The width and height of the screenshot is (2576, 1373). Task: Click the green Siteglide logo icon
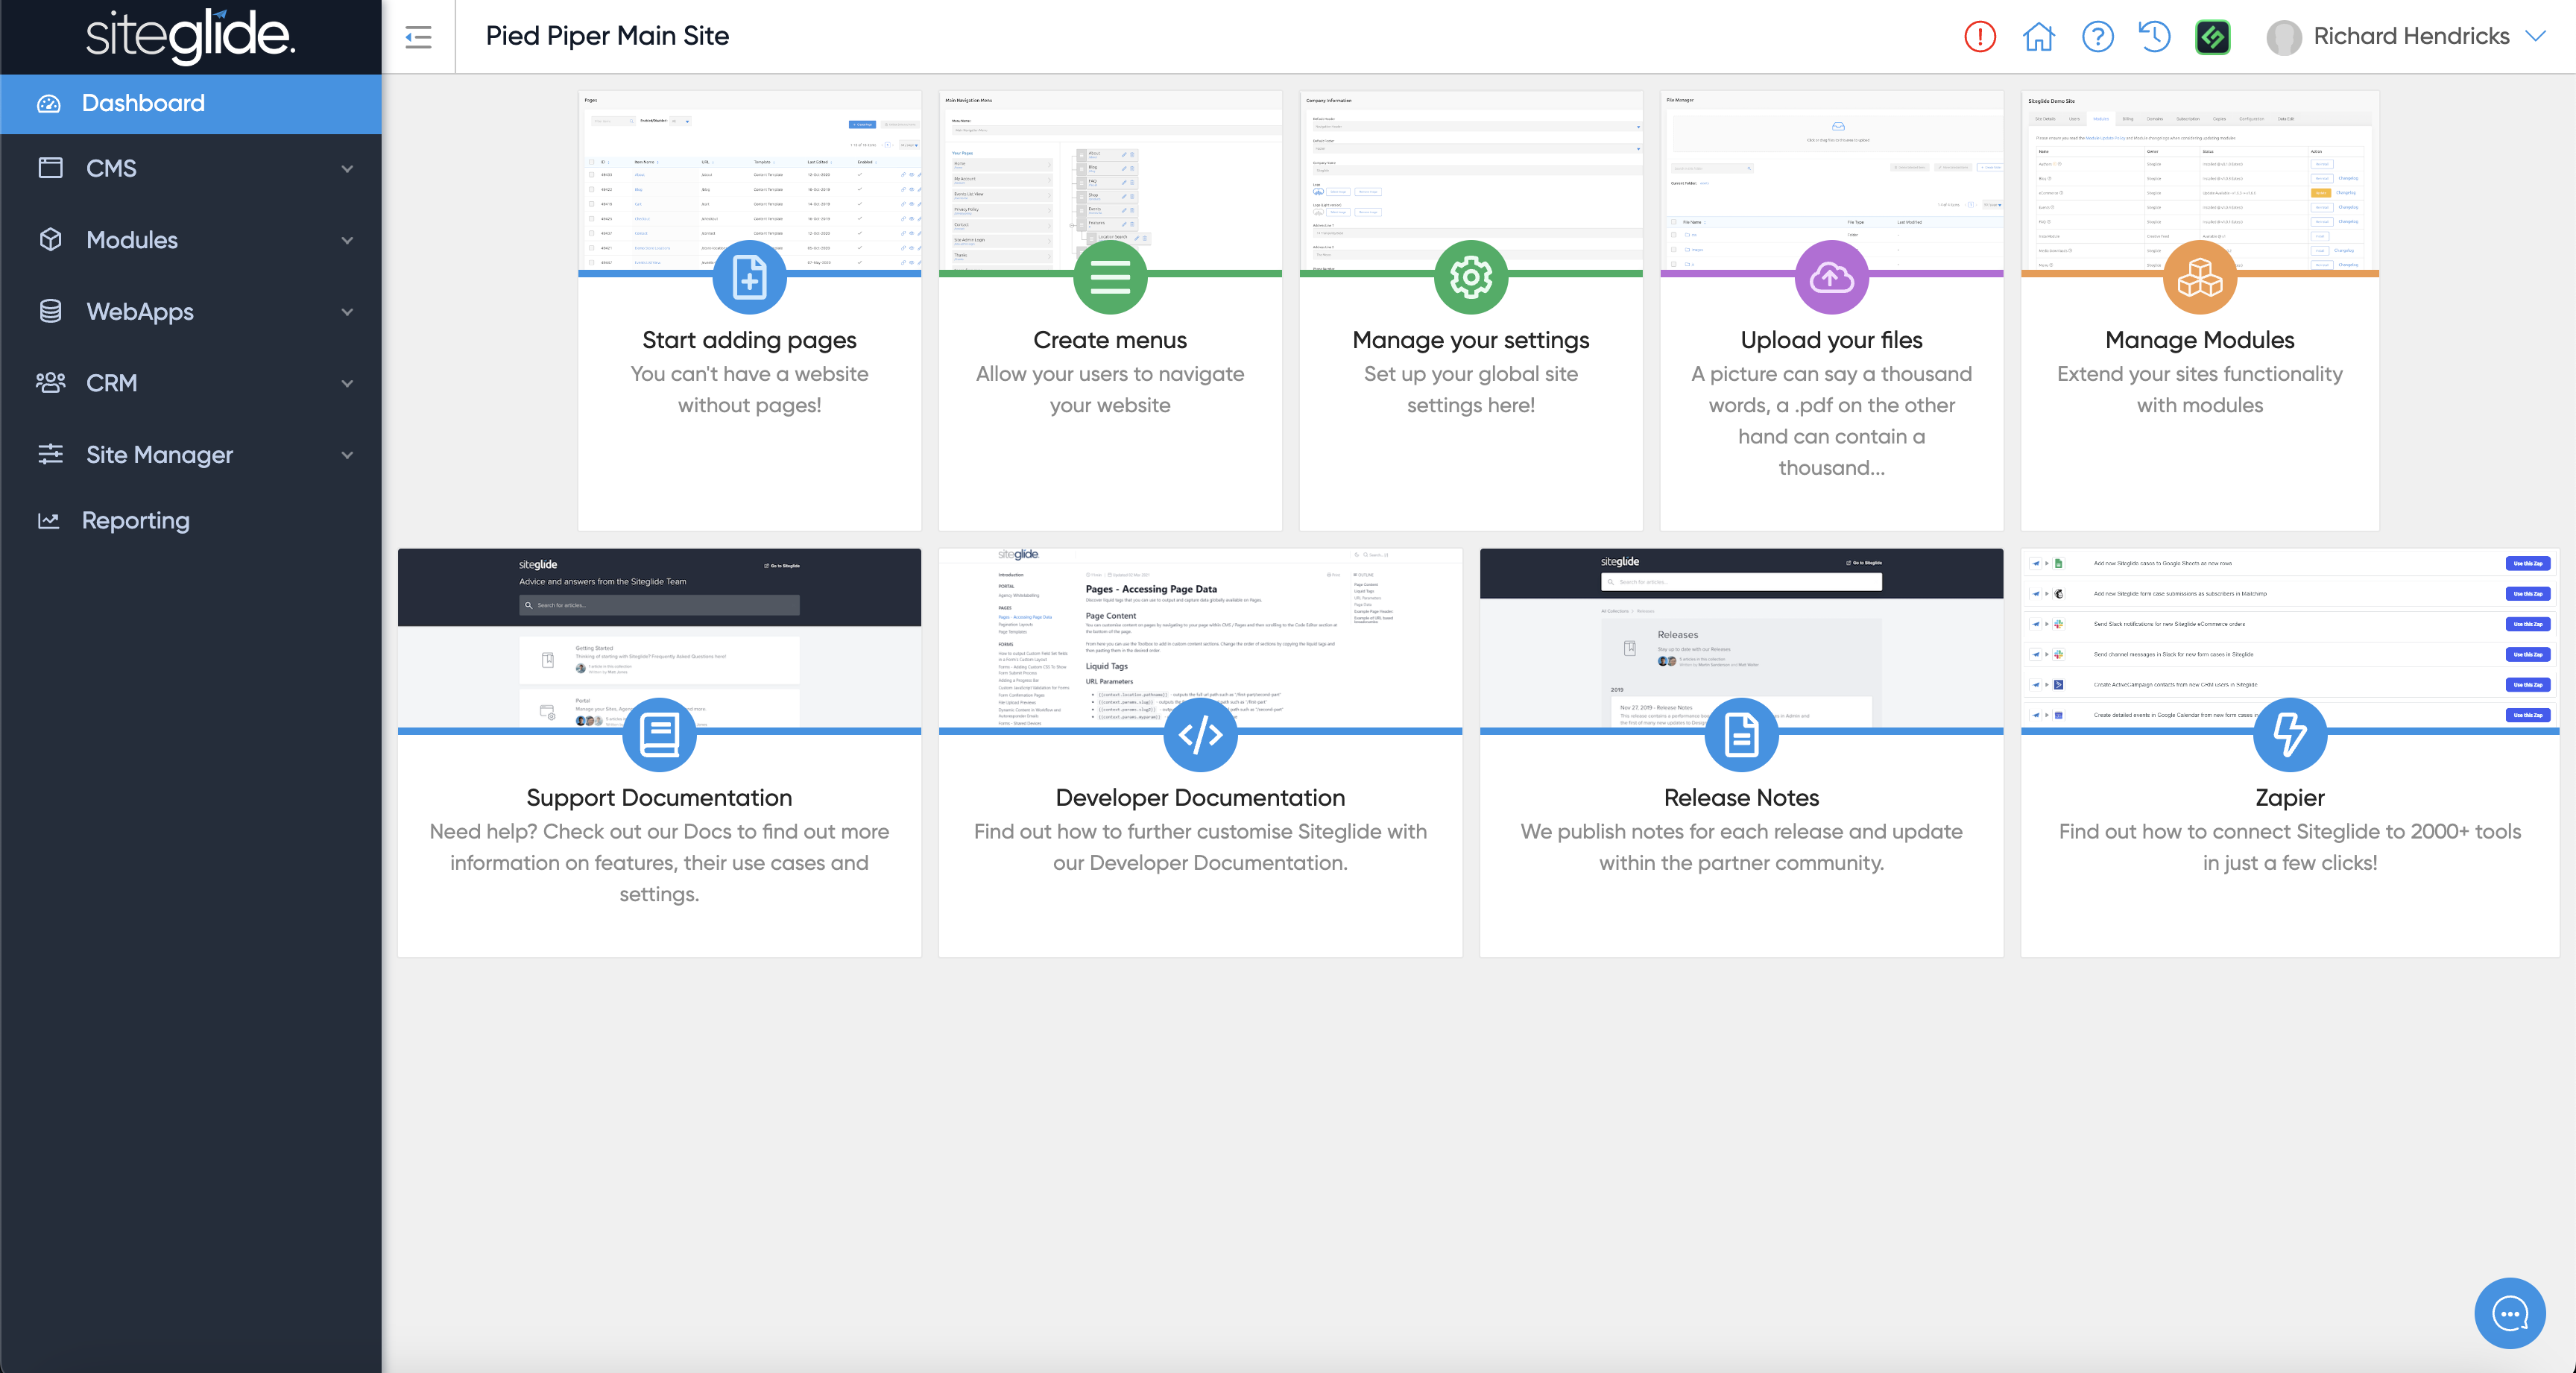[x=2212, y=37]
